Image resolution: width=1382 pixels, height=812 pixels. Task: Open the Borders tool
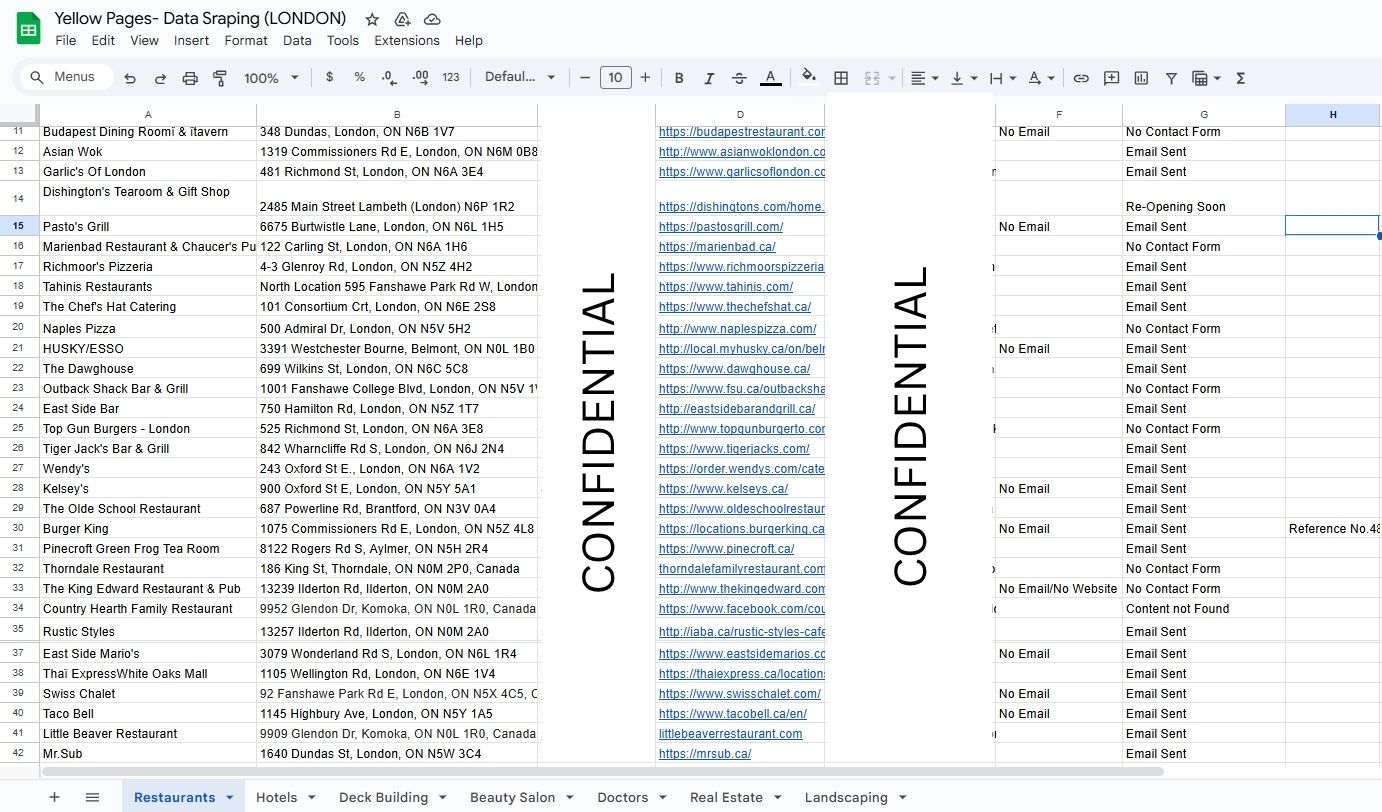pos(841,78)
